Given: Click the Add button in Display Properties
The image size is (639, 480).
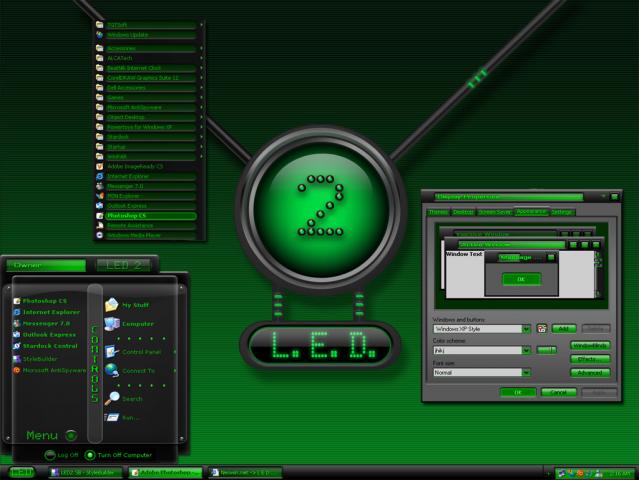Looking at the screenshot, I should [x=564, y=328].
